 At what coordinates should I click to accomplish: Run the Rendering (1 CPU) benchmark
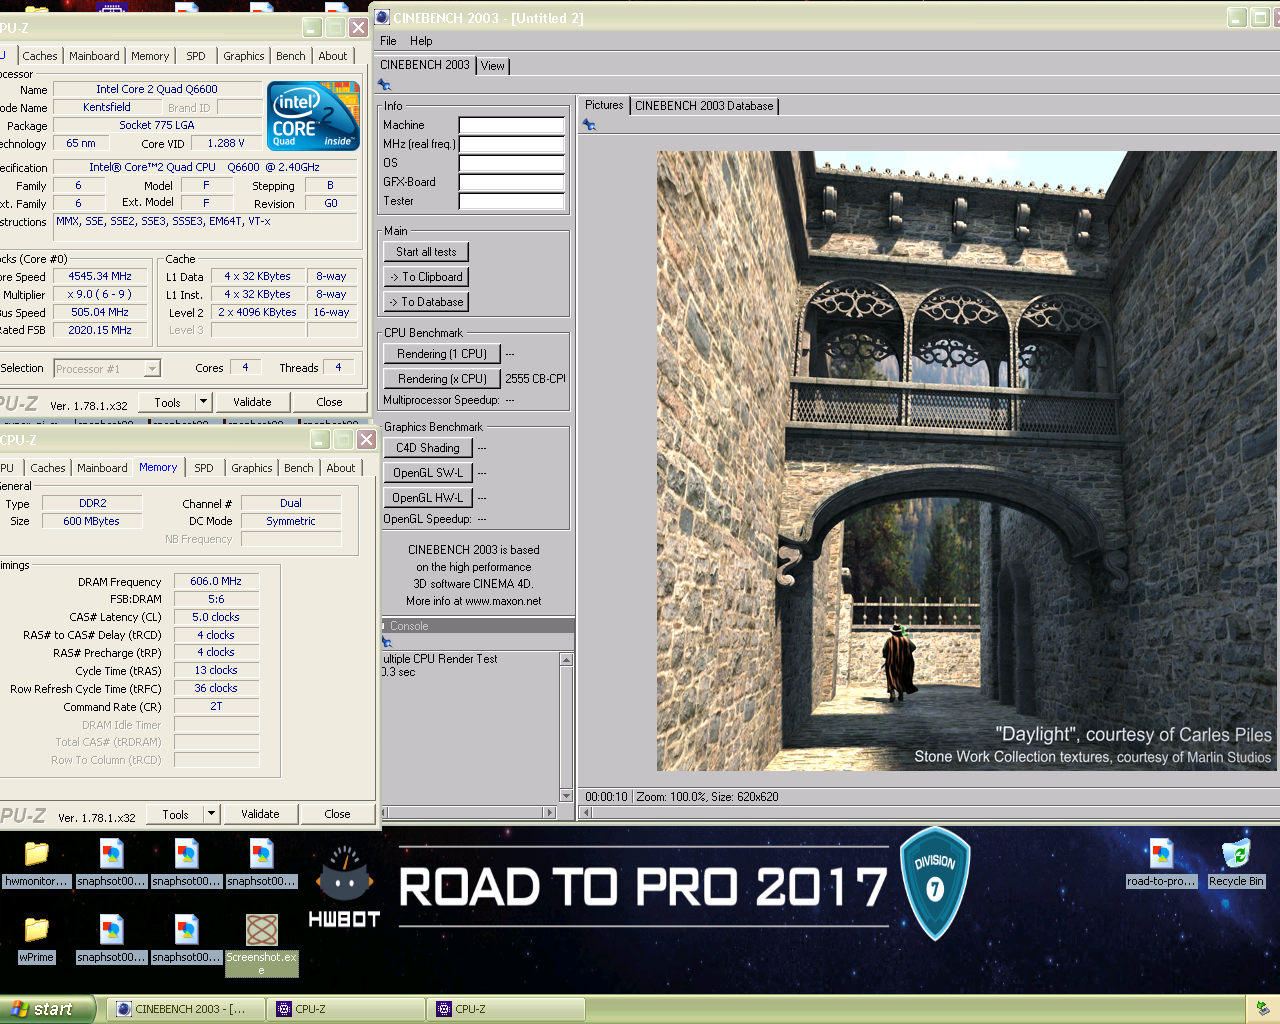442,354
